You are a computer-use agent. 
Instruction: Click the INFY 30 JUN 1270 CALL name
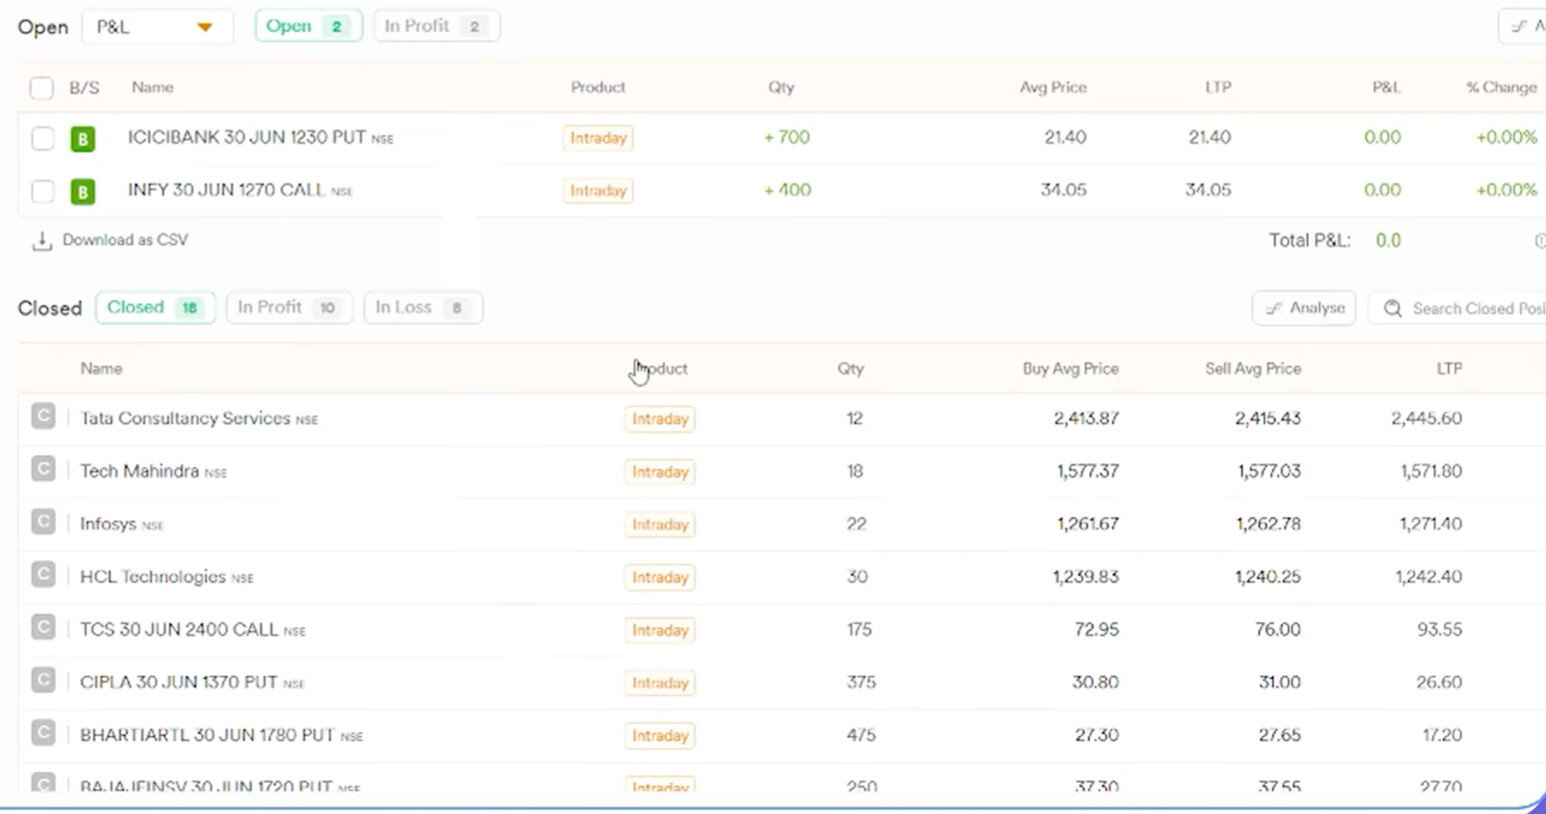(226, 190)
